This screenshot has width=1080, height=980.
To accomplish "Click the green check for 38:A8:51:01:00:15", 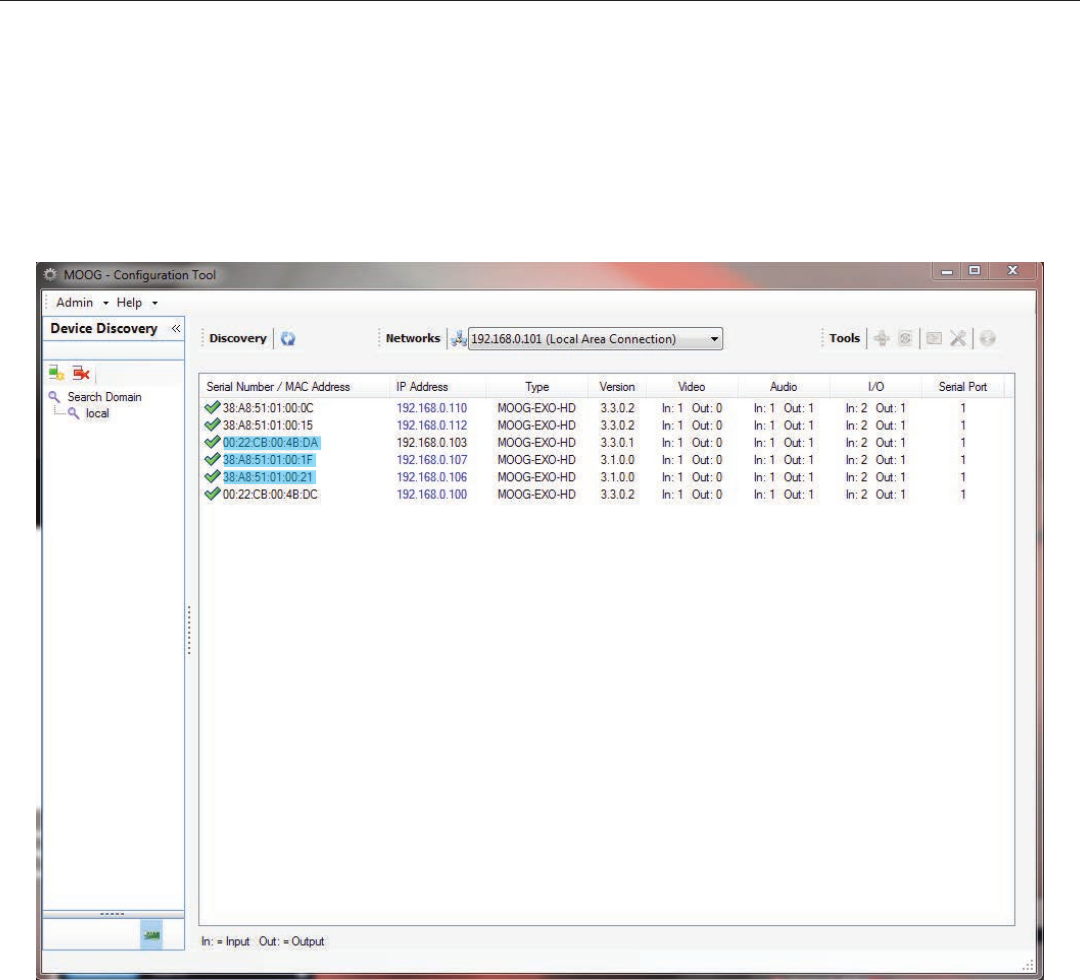I will tap(212, 425).
